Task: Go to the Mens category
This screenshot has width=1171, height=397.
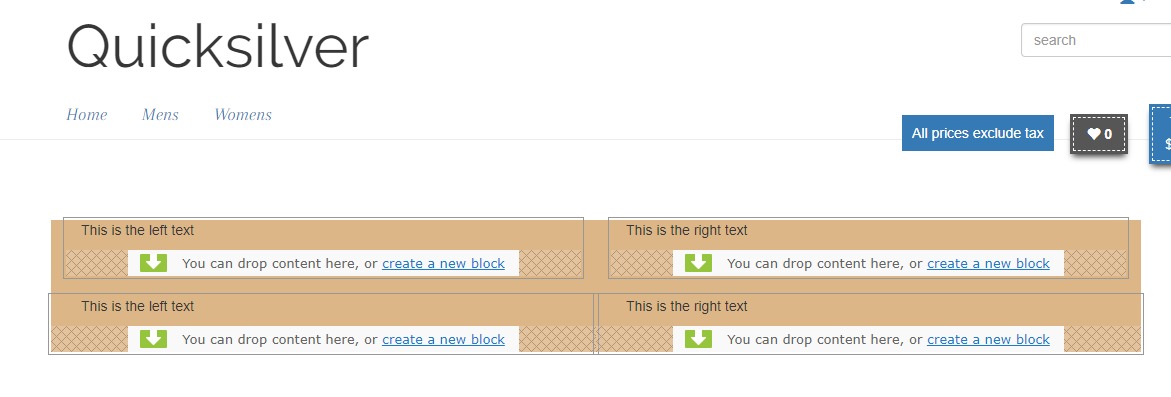Action: tap(161, 115)
